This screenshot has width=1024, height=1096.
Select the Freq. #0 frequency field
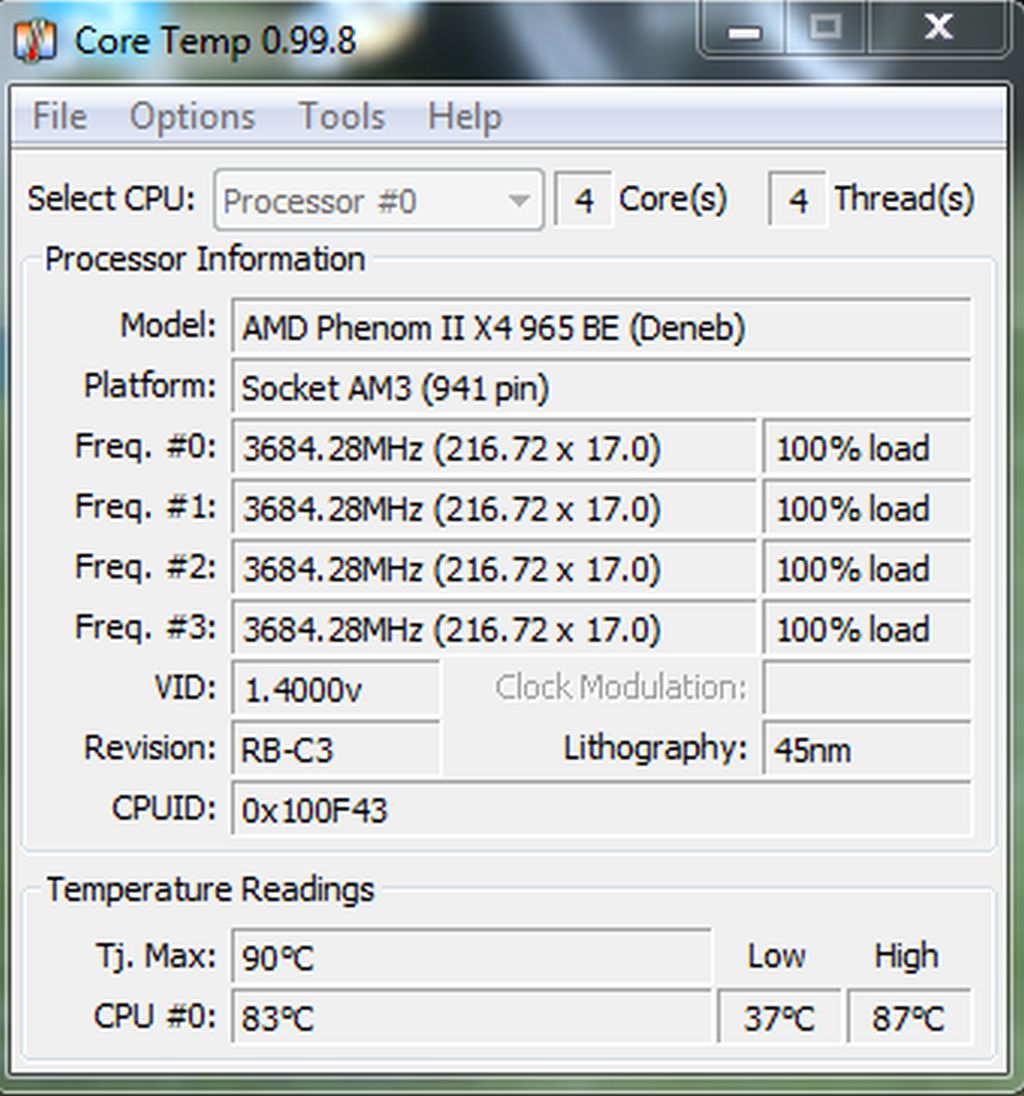pos(494,447)
